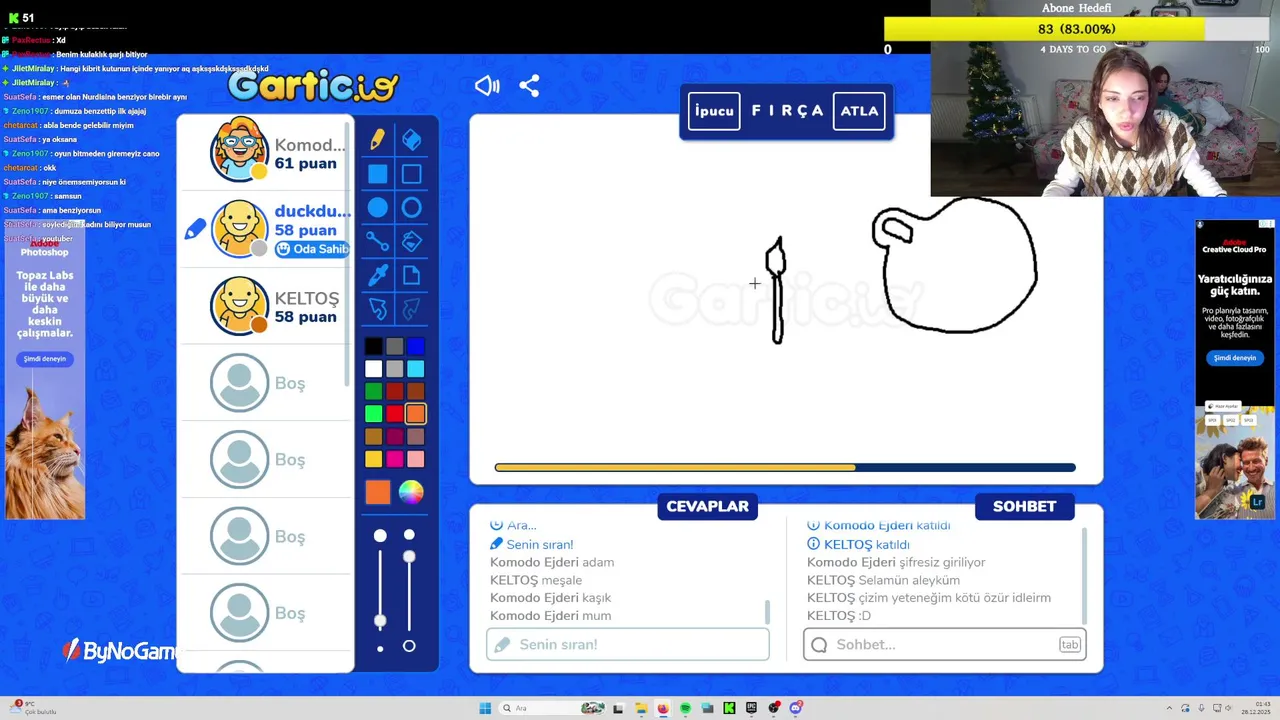Switch to the SOHBET tab
Screen dimensions: 1280x720
click(1024, 506)
